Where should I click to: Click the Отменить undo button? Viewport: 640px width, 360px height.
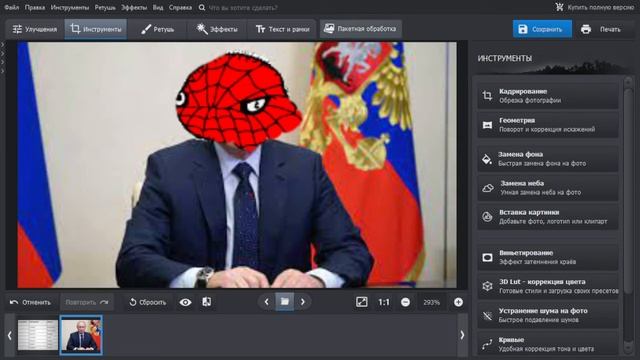(x=31, y=302)
